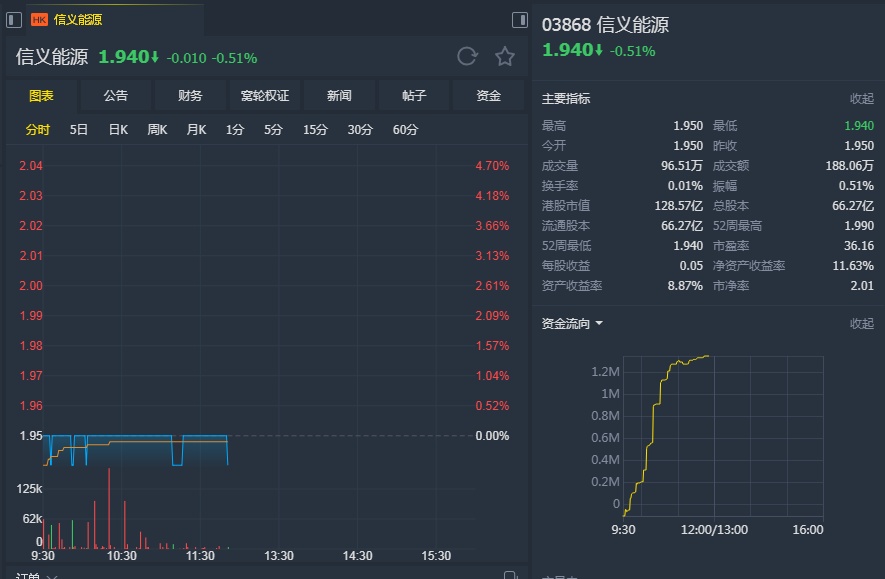Switch to the 图表 tab
The height and width of the screenshot is (579, 885).
click(41, 95)
